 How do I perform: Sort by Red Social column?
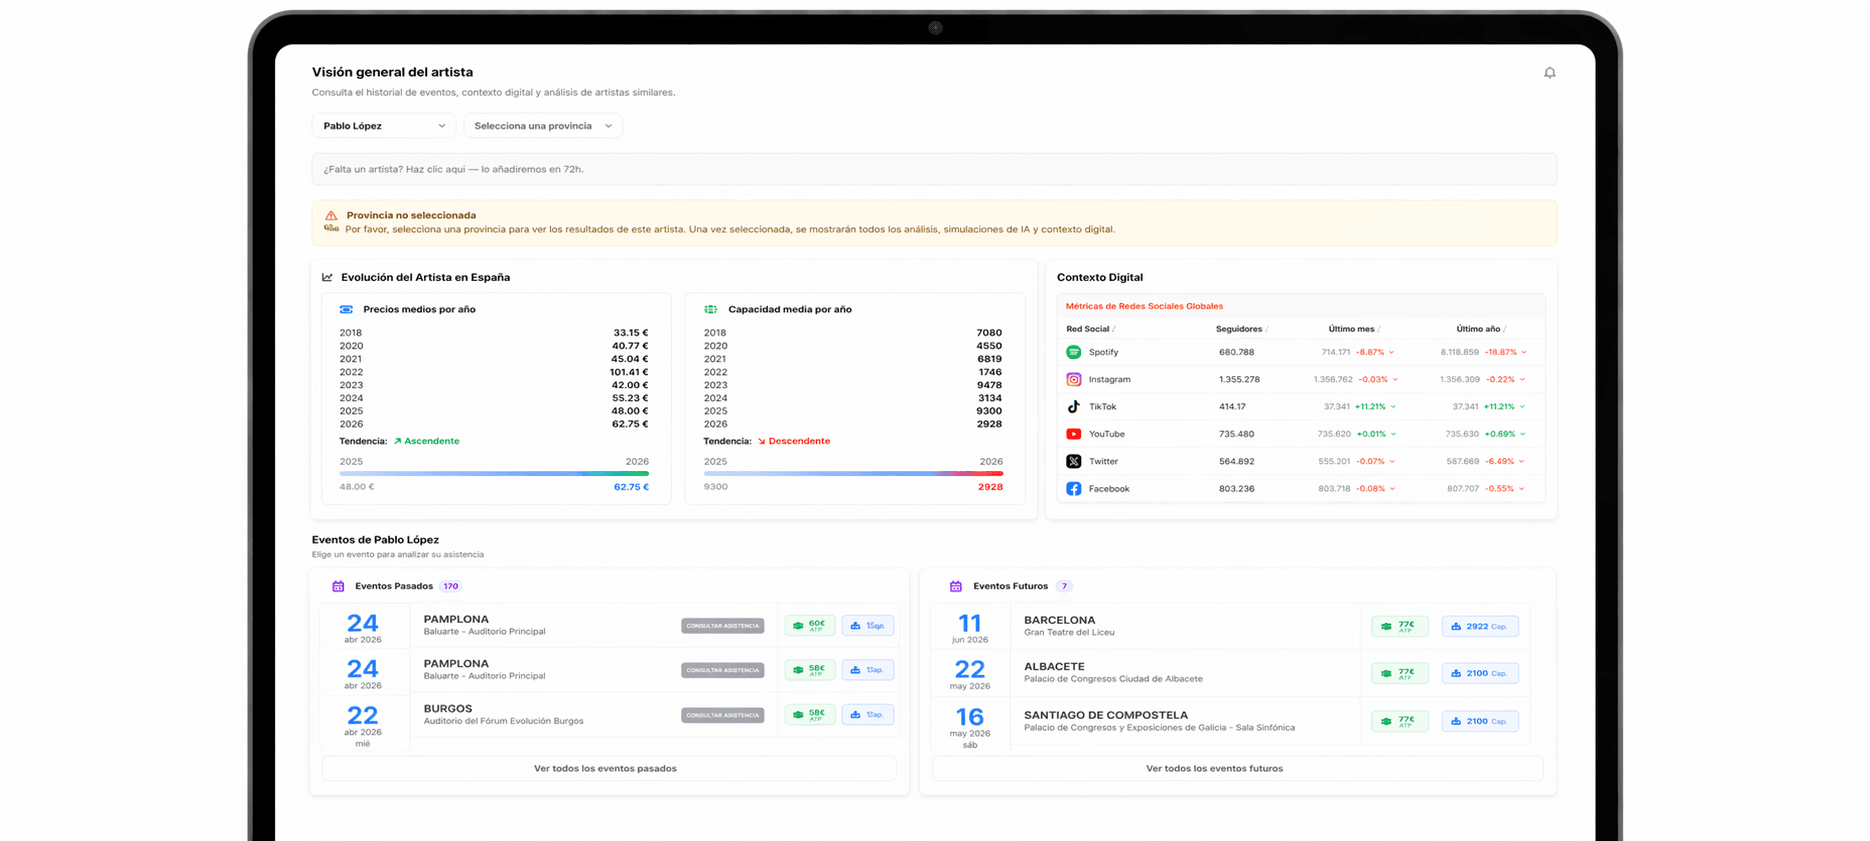[x=1090, y=329]
